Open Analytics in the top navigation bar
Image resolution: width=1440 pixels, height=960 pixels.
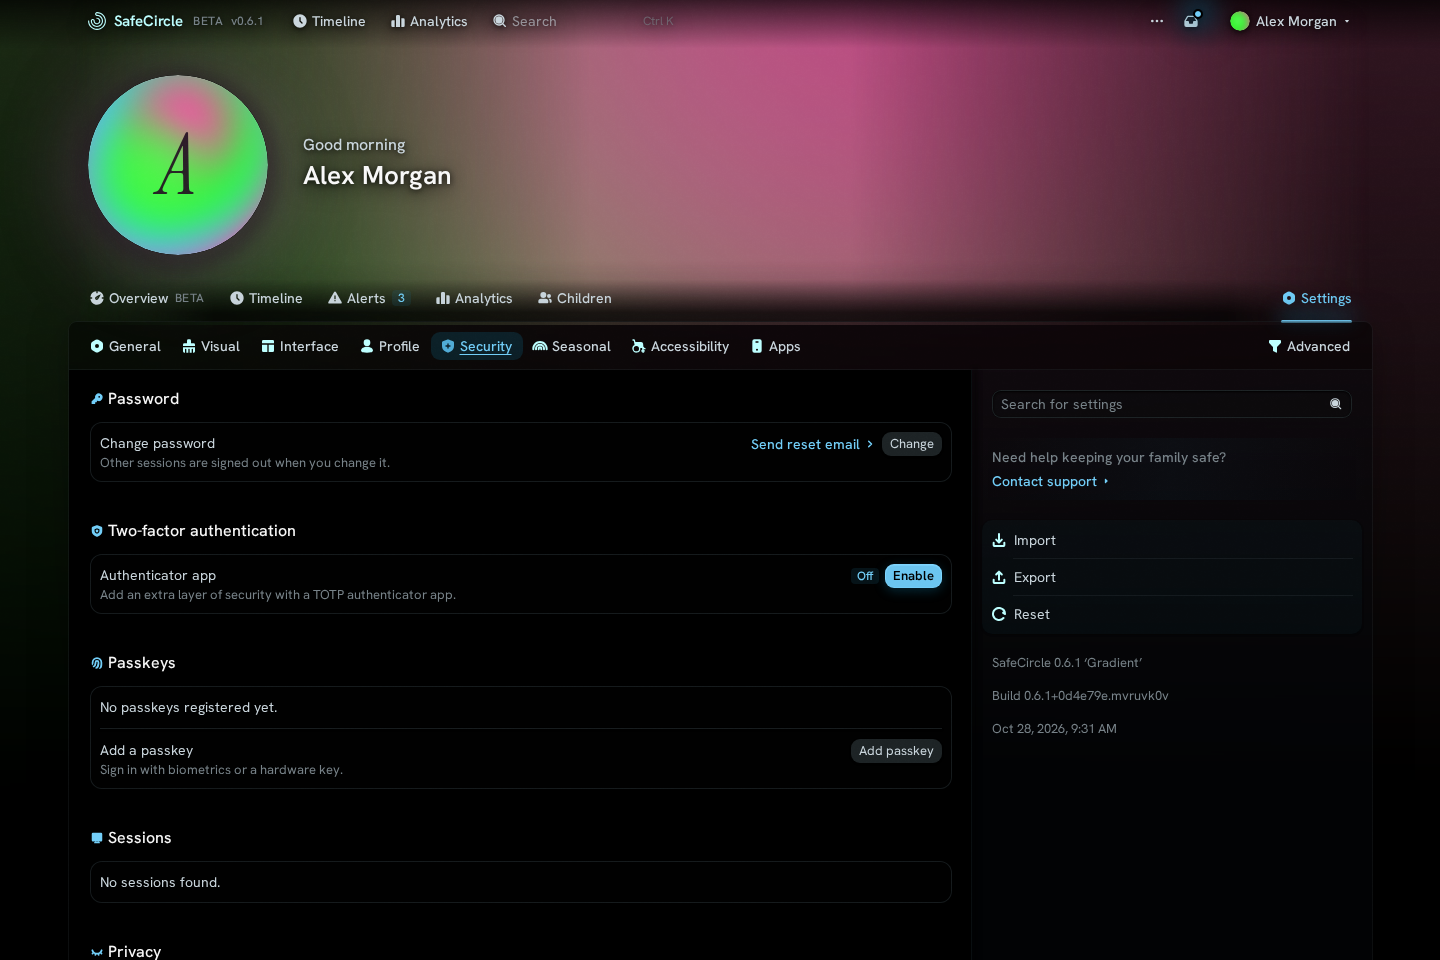click(x=429, y=21)
